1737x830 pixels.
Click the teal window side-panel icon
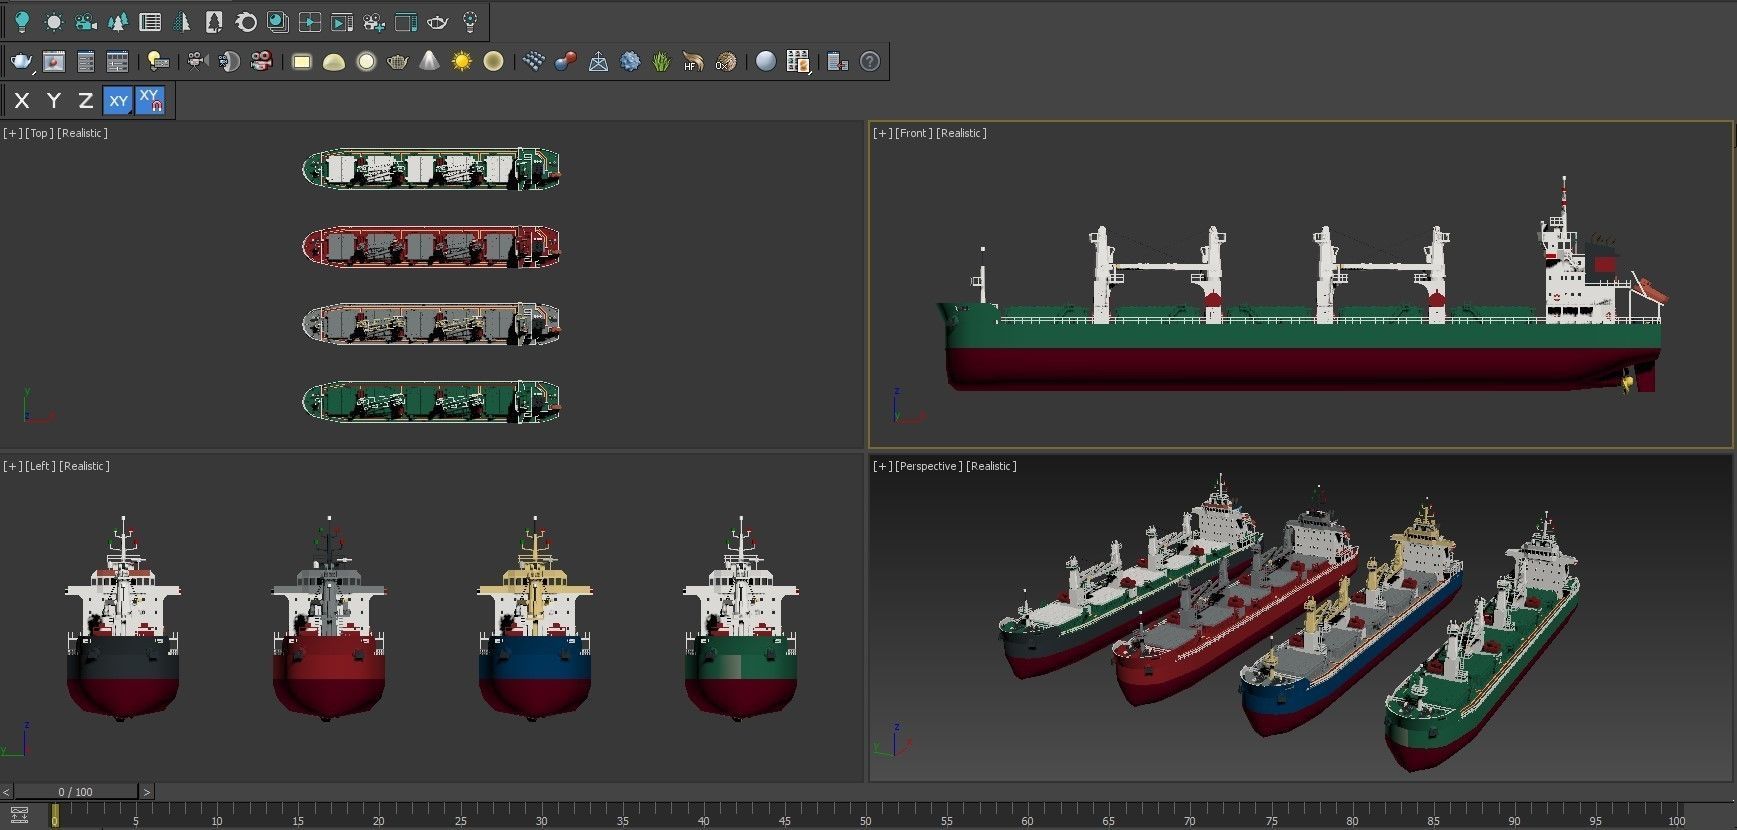[406, 21]
